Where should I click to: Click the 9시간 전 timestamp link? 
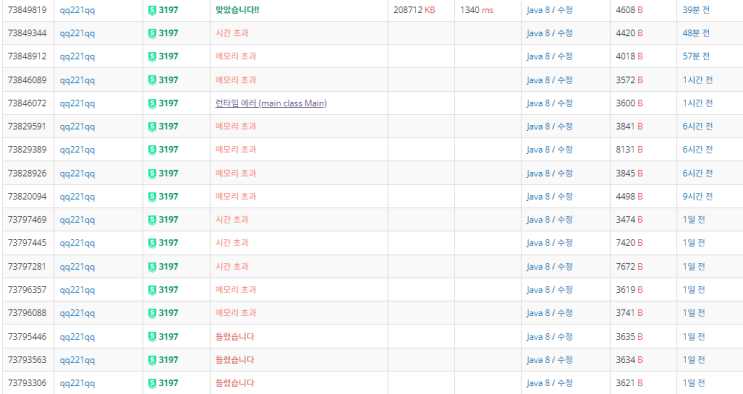coord(698,197)
